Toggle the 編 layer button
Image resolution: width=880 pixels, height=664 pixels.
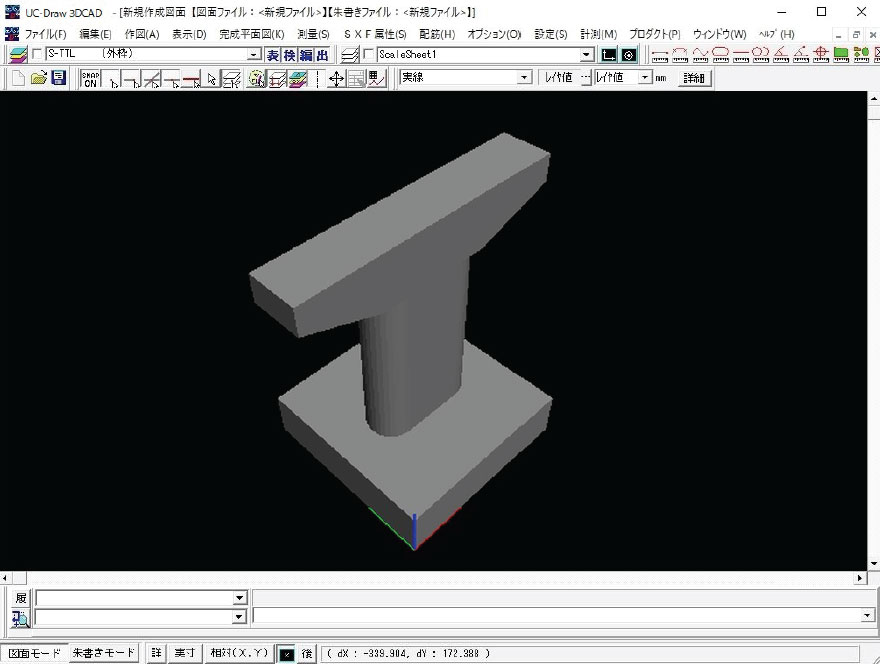[x=306, y=55]
